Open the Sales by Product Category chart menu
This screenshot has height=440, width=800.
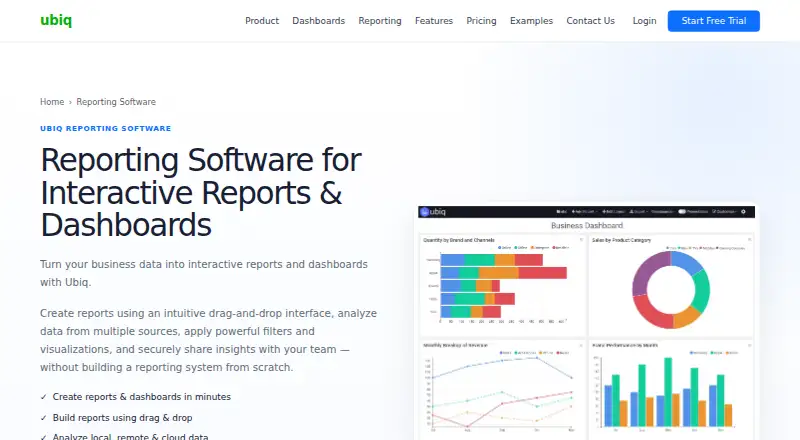[749, 239]
